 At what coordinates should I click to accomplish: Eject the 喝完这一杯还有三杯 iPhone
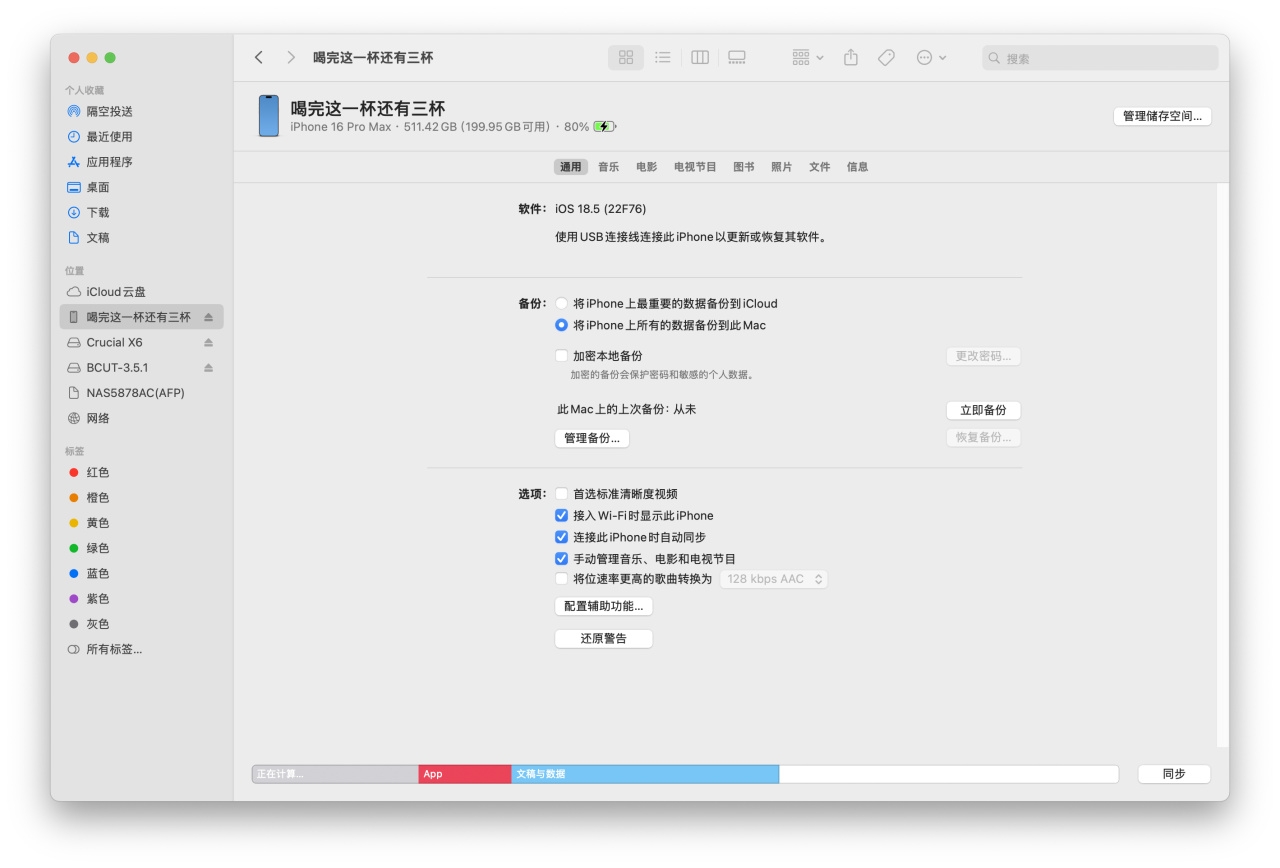pos(209,317)
